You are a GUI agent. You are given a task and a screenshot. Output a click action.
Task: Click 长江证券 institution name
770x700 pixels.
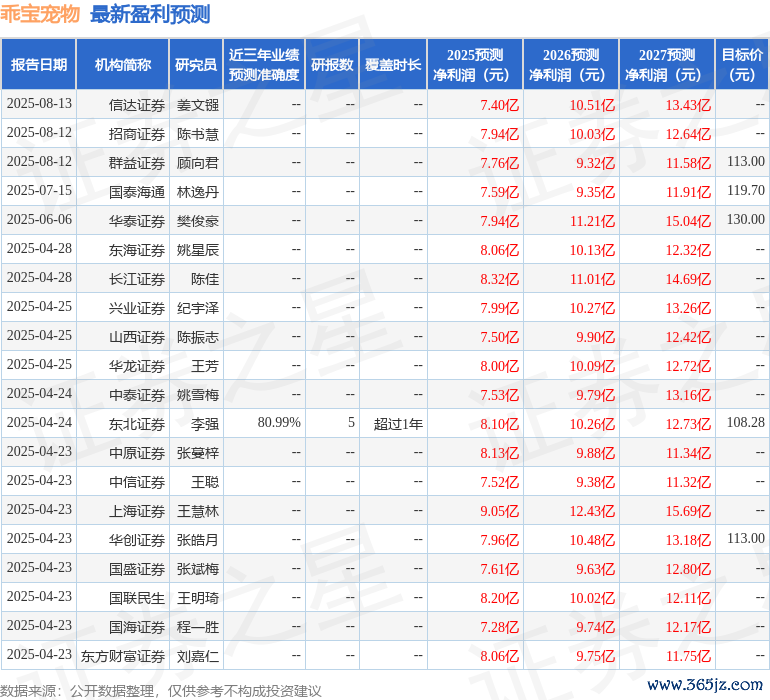pyautogui.click(x=137, y=279)
